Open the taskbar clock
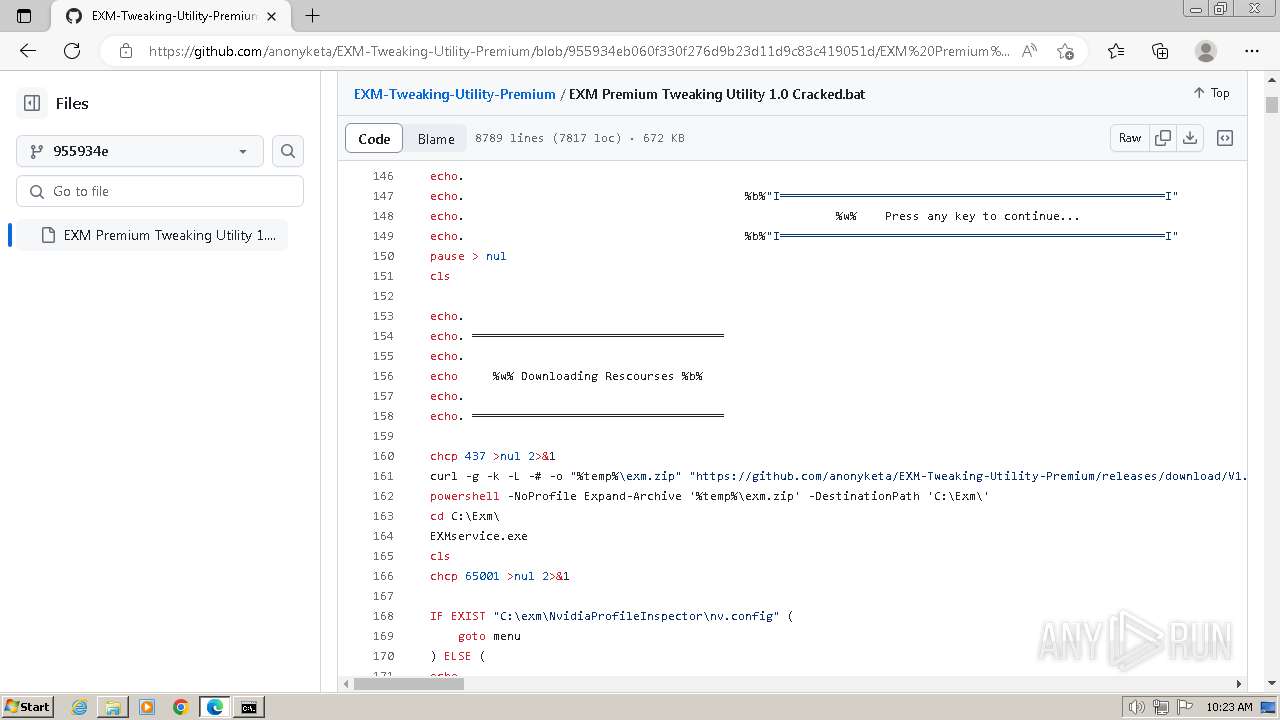This screenshot has height=720, width=1280. pos(1229,707)
